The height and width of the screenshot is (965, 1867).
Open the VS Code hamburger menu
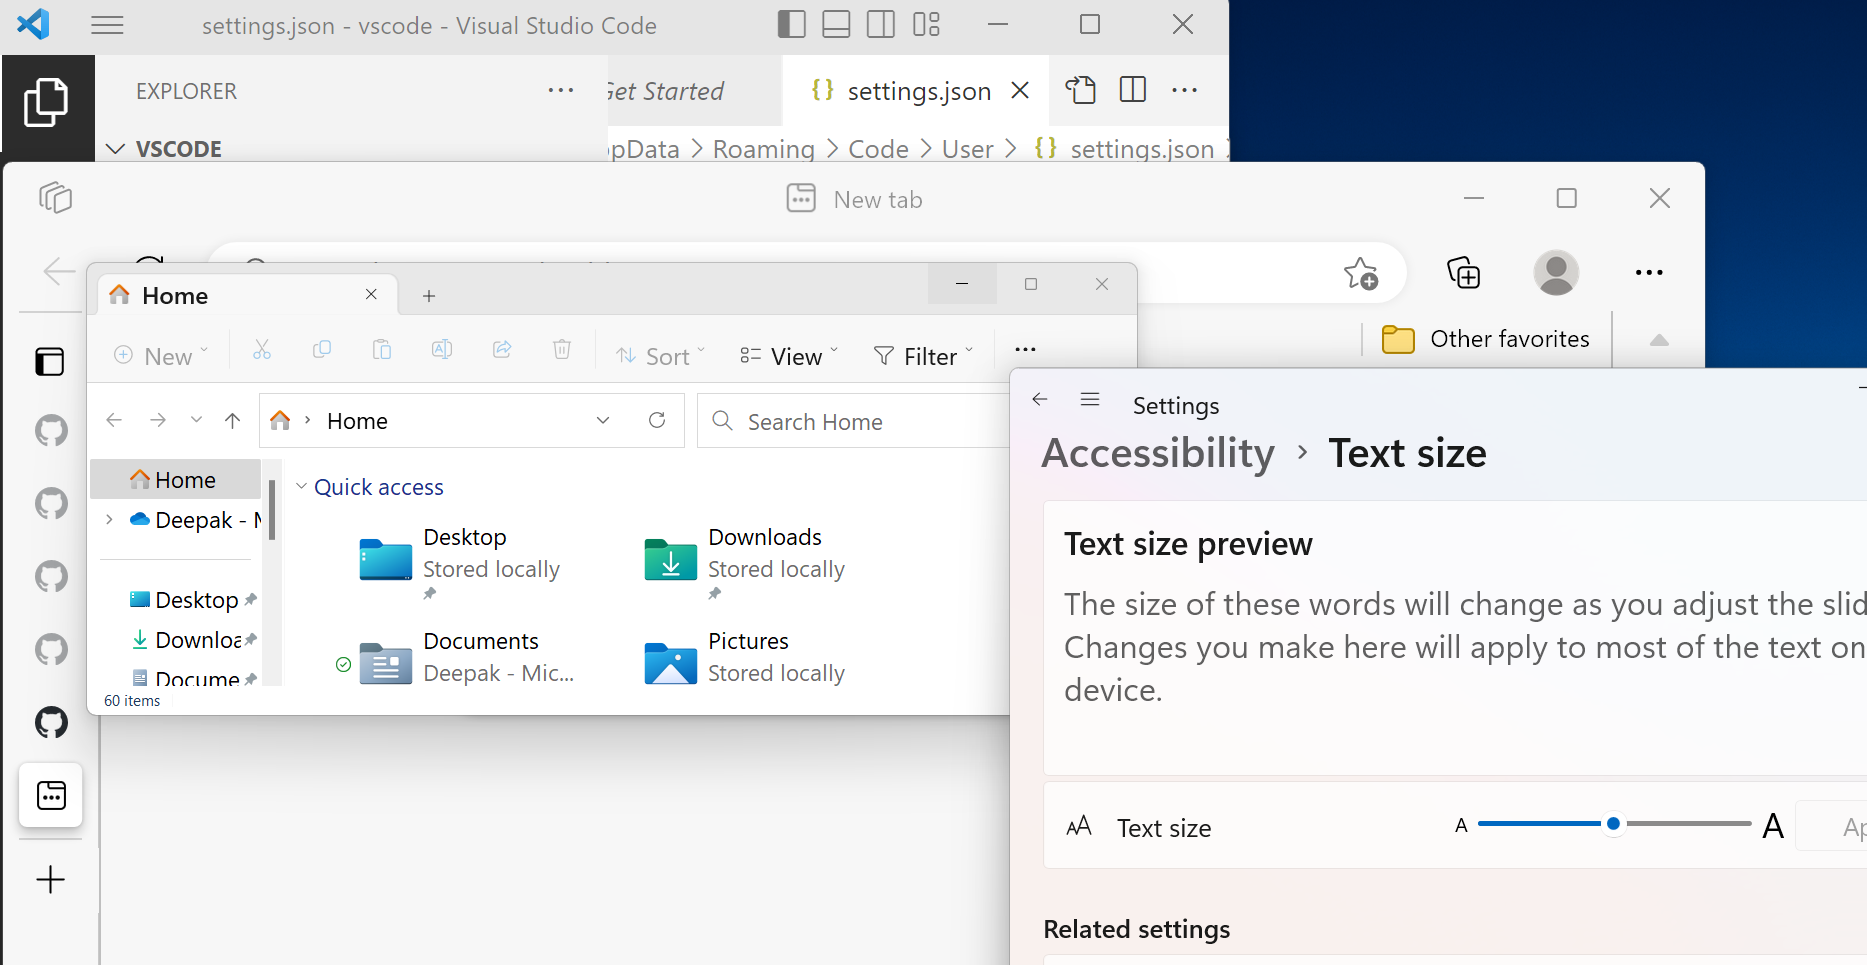[107, 25]
